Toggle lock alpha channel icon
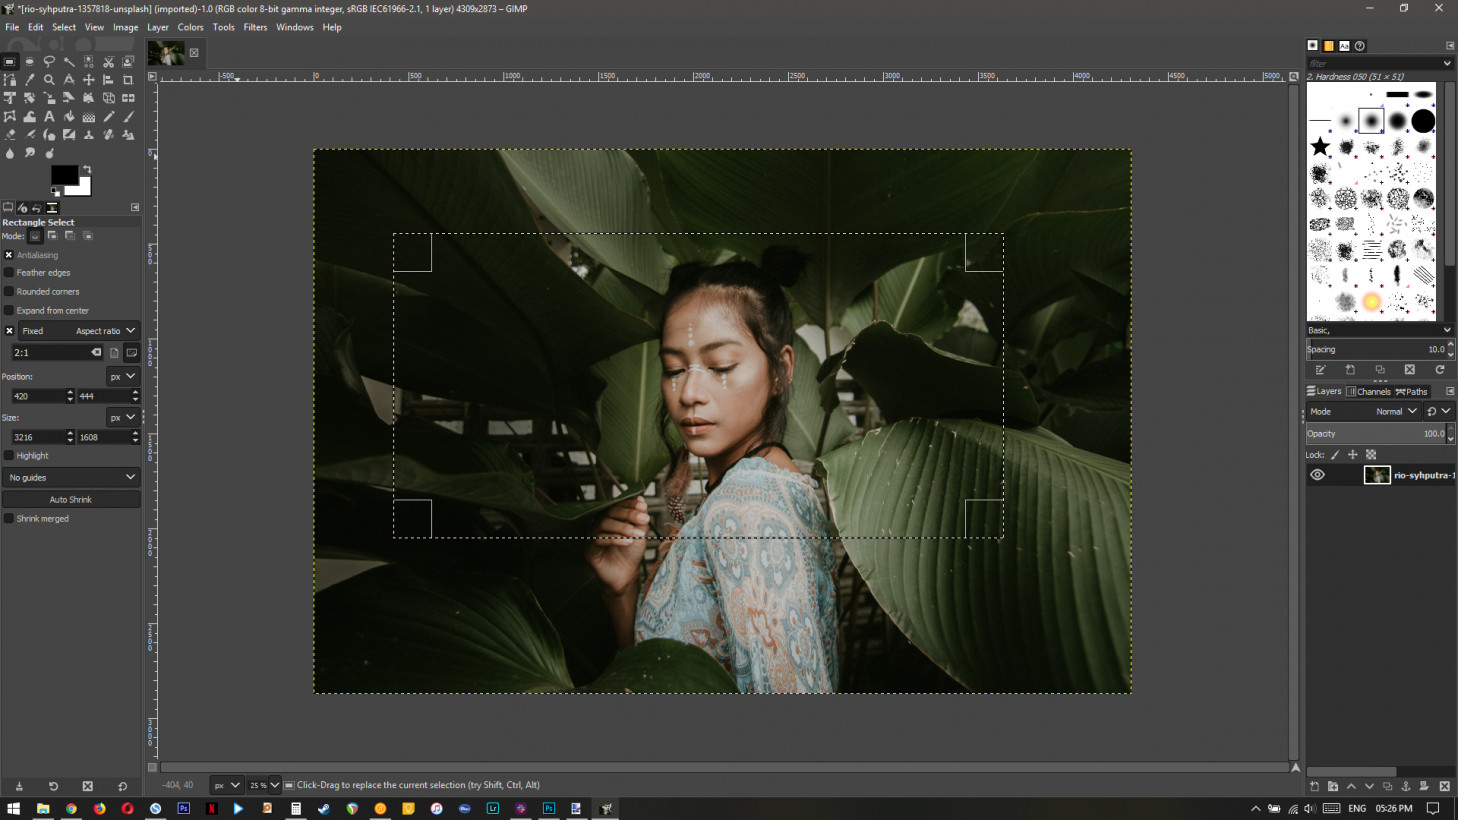The width and height of the screenshot is (1458, 820). (1371, 454)
